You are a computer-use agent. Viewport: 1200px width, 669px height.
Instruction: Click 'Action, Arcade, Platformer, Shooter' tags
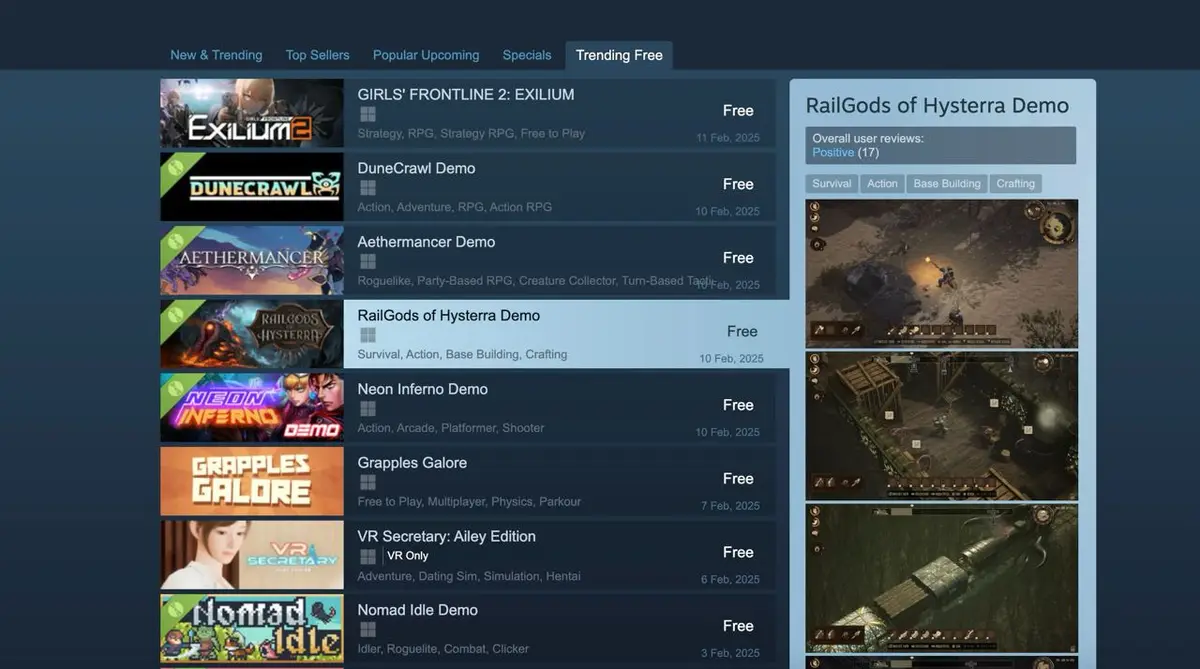(451, 428)
